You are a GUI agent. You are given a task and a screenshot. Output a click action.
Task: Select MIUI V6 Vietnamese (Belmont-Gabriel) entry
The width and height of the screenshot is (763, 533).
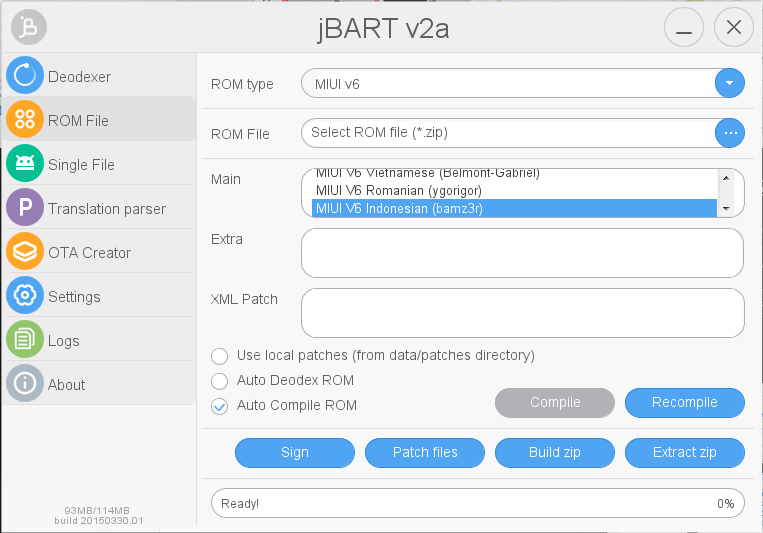(x=514, y=174)
